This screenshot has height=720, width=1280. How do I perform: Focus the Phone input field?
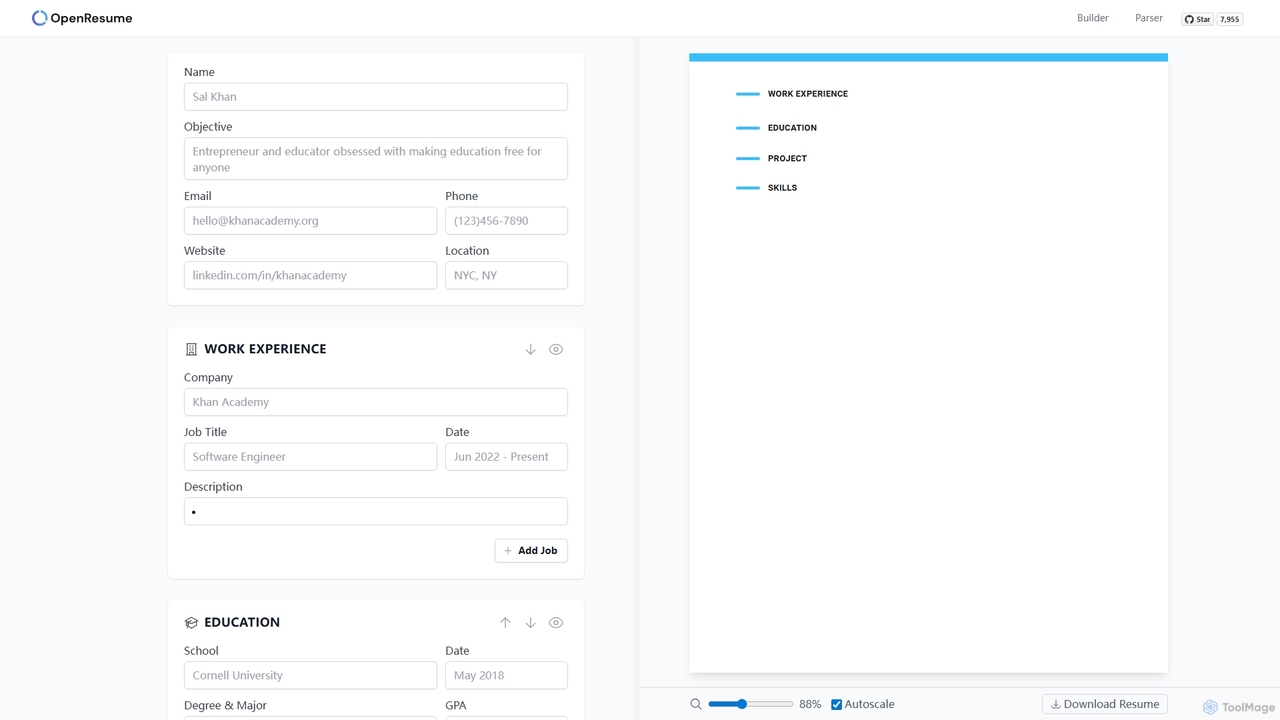[506, 221]
